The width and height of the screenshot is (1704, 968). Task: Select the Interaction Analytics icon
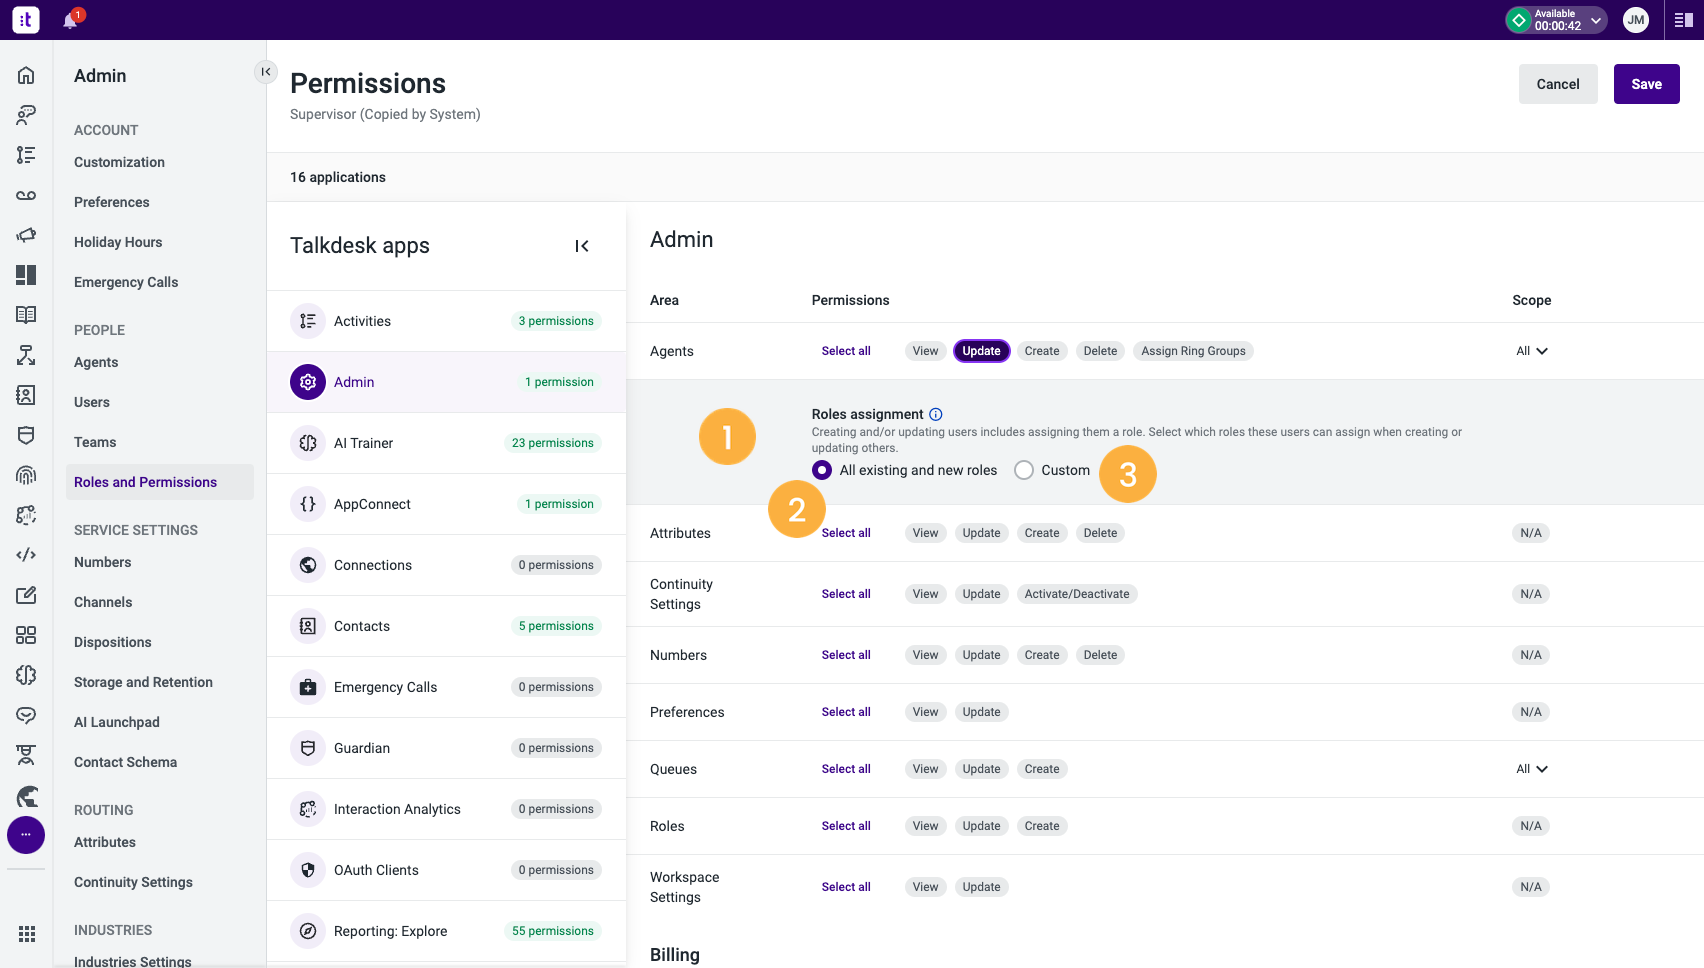tap(307, 808)
